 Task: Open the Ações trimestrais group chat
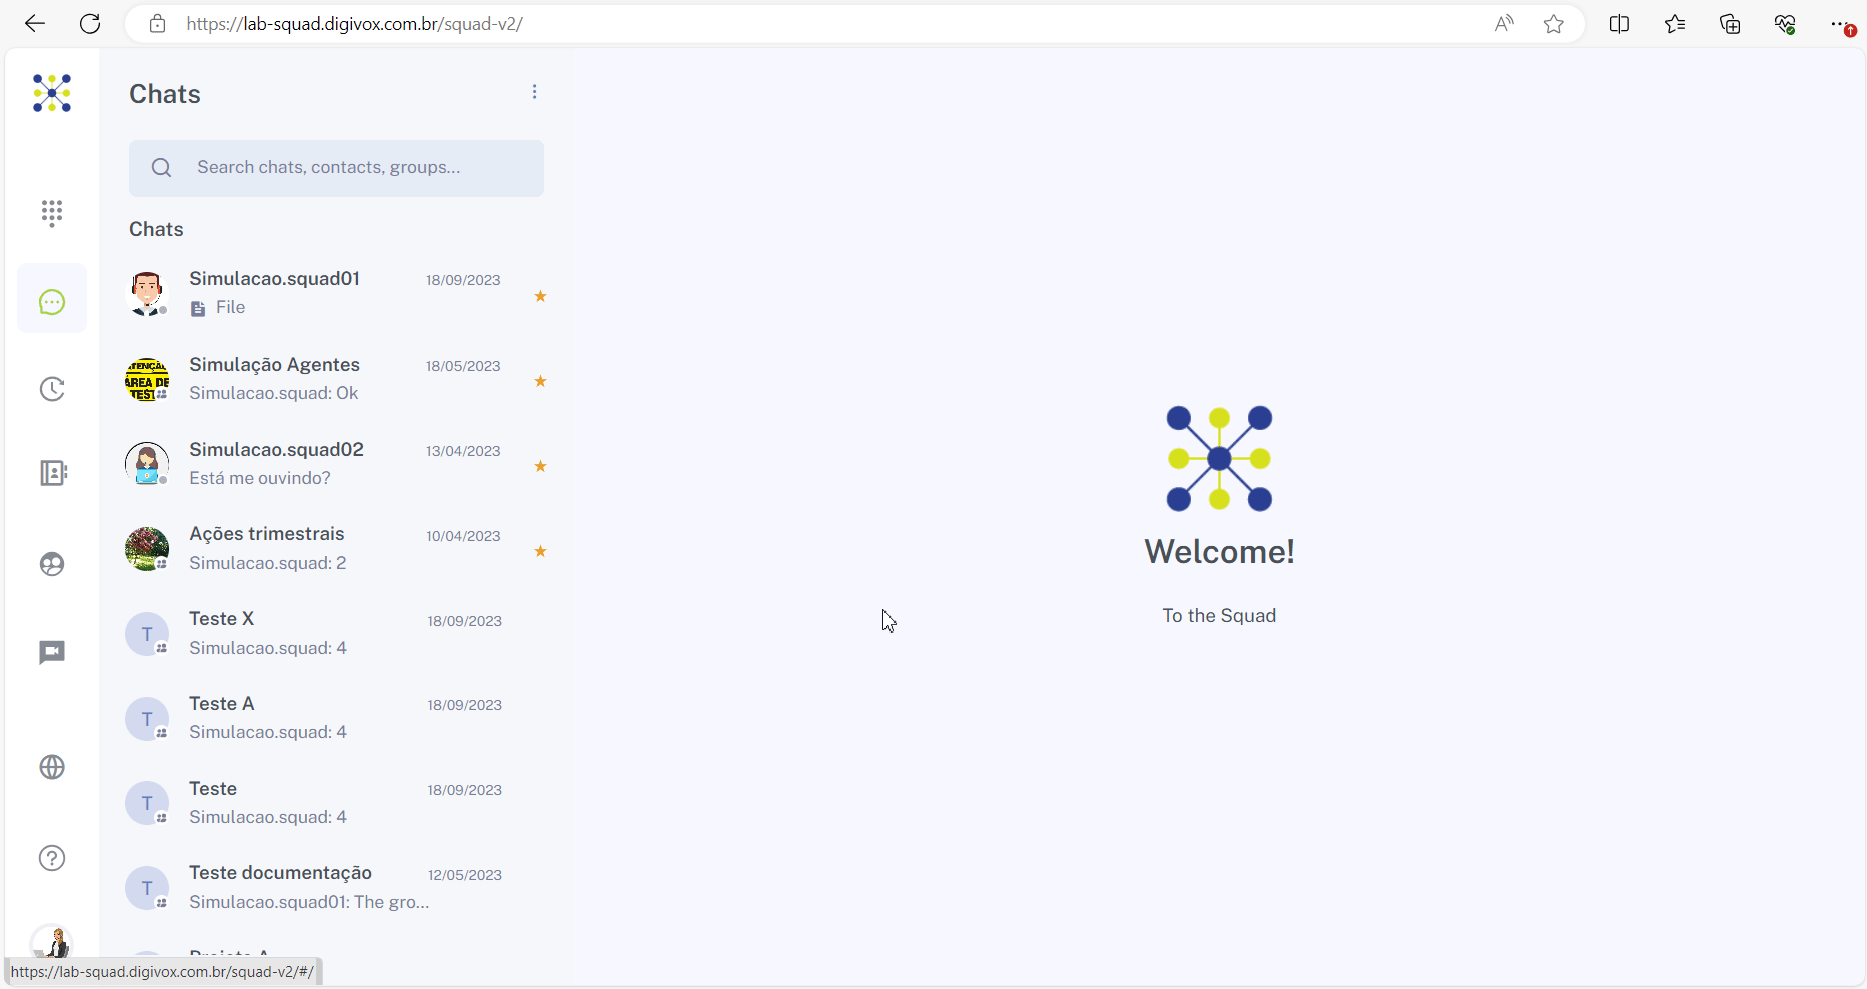click(336, 549)
